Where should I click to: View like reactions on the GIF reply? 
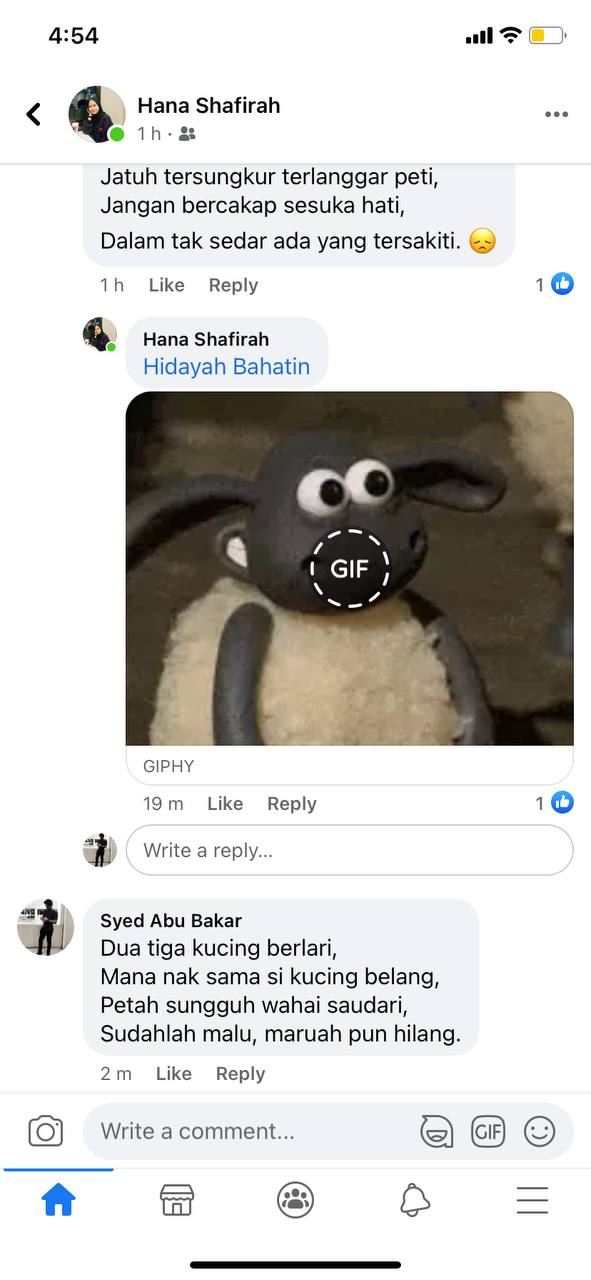554,803
